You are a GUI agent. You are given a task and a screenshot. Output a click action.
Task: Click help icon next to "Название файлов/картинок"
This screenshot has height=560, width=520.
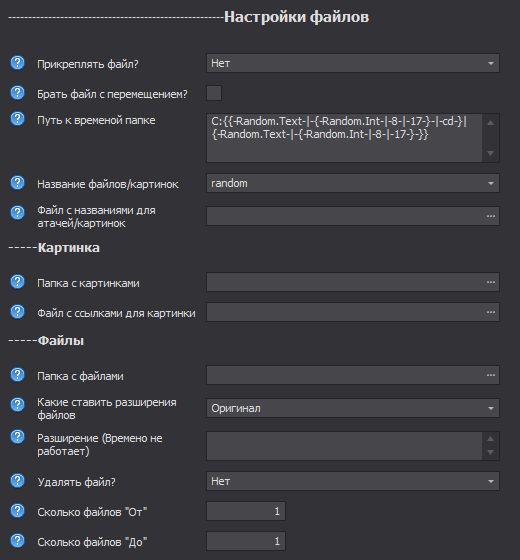pos(17,183)
